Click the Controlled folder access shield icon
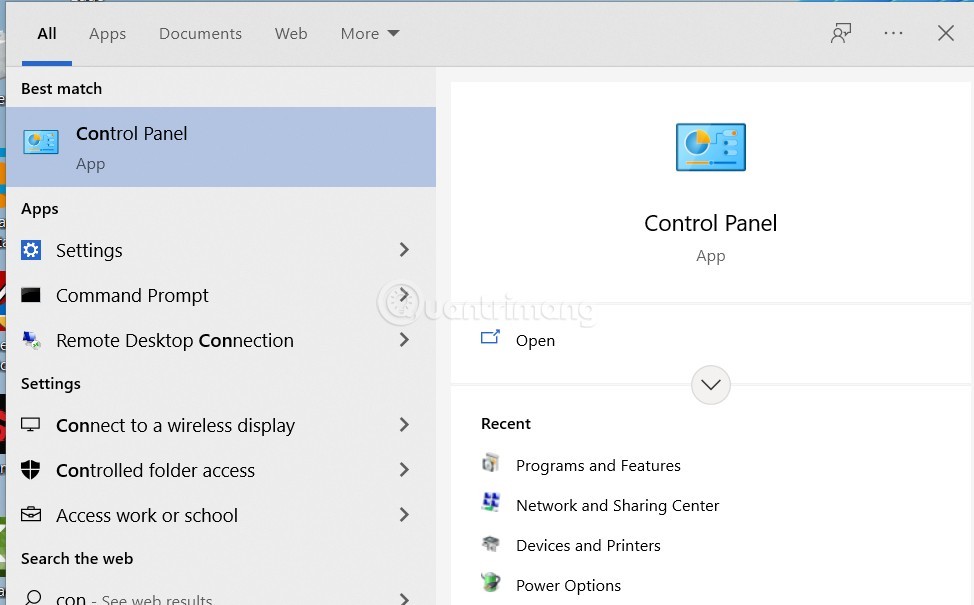The width and height of the screenshot is (974, 605). point(30,470)
